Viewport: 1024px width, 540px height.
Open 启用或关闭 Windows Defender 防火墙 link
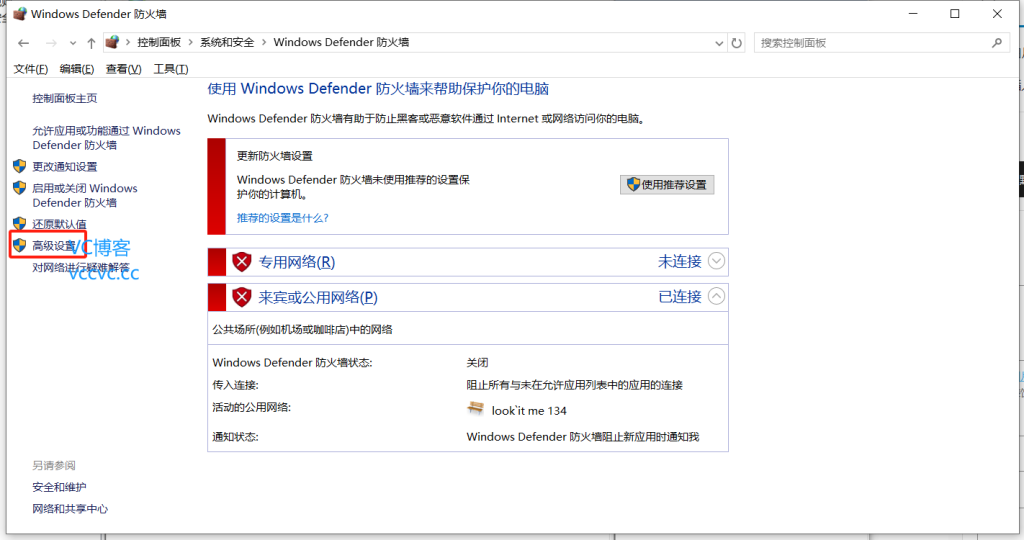(85, 195)
